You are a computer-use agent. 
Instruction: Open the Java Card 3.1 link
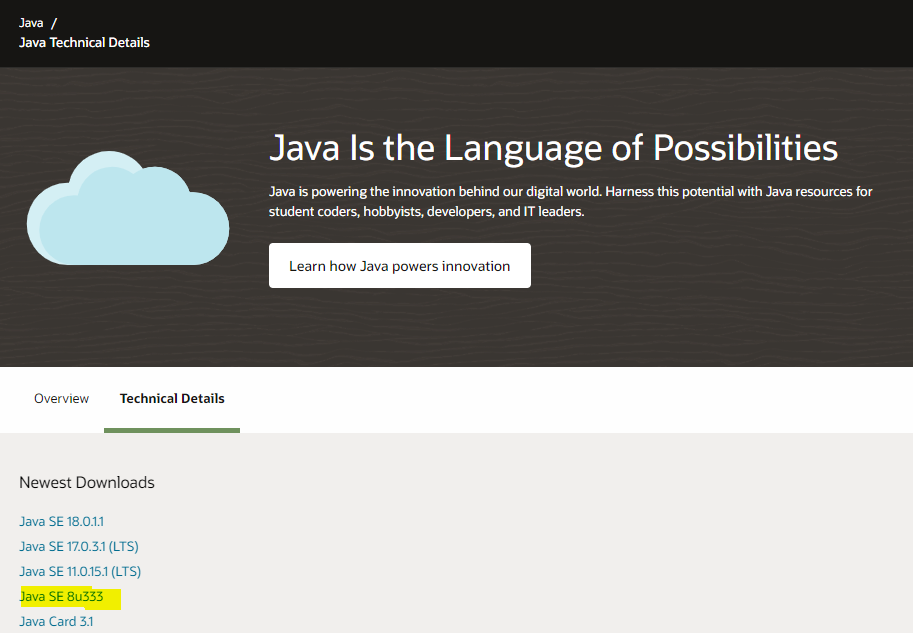pyautogui.click(x=56, y=621)
